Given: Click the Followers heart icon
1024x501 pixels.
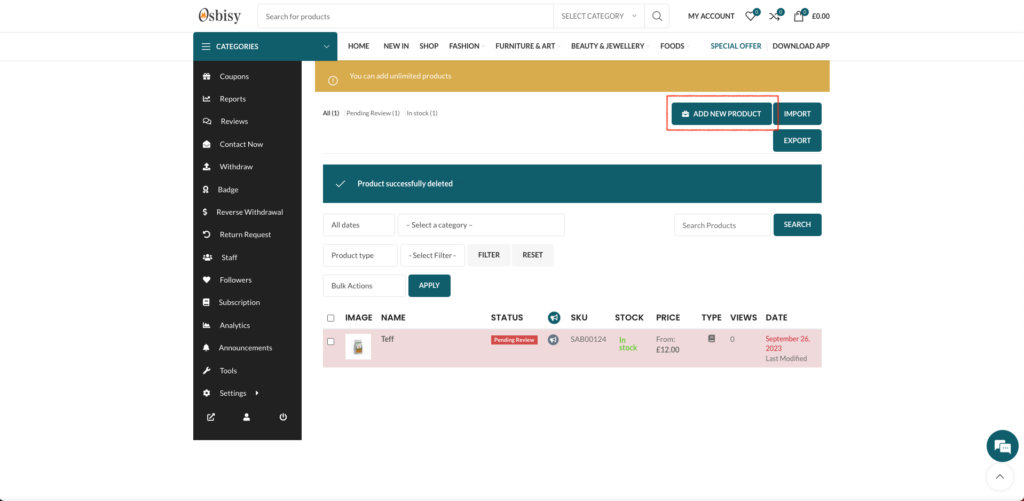Looking at the screenshot, I should (x=206, y=280).
